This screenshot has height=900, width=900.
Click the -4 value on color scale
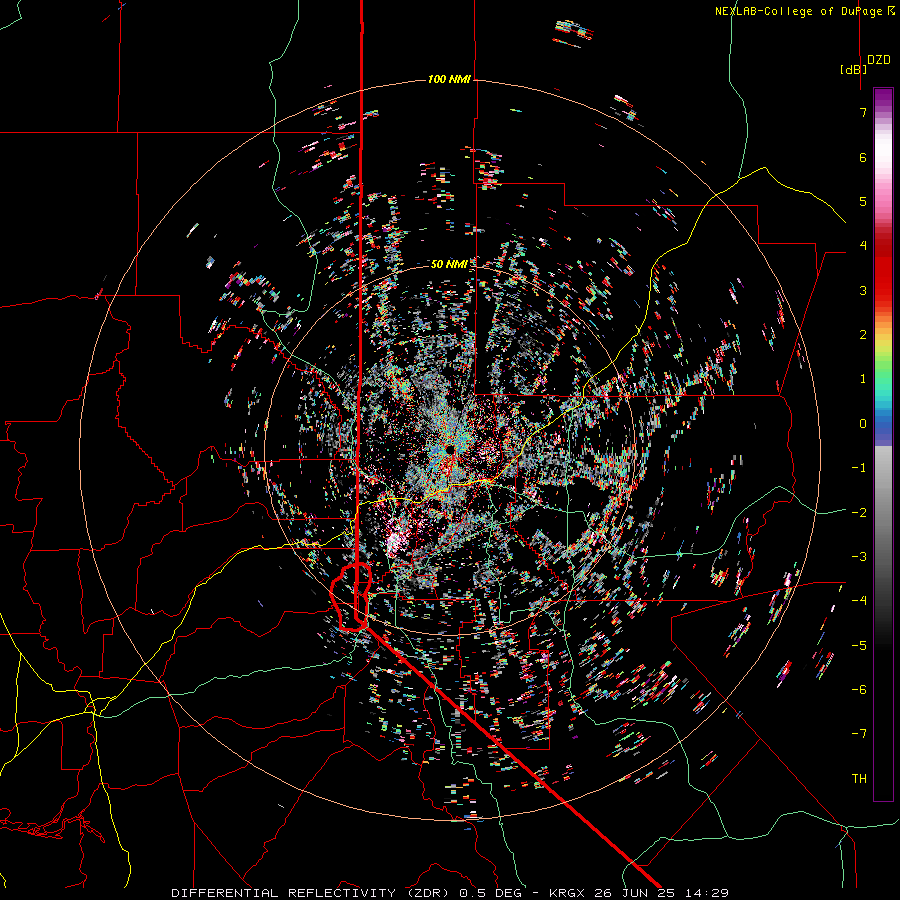tap(859, 601)
